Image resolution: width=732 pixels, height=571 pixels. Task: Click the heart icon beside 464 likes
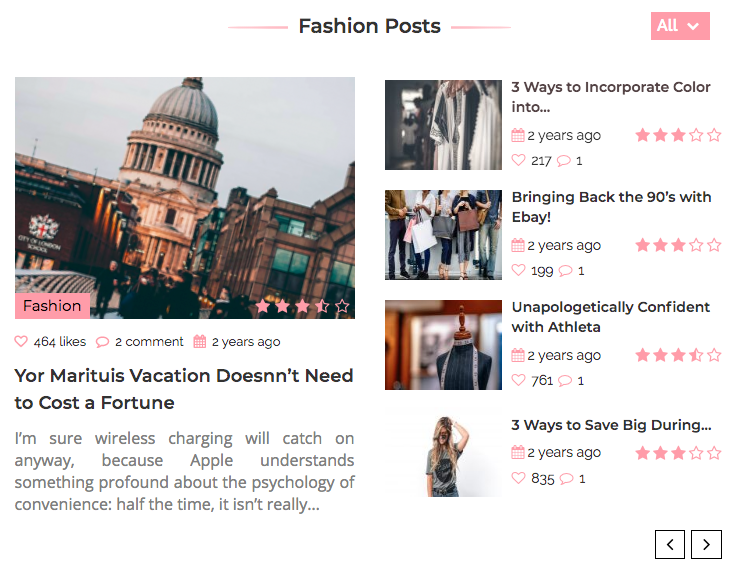(21, 341)
